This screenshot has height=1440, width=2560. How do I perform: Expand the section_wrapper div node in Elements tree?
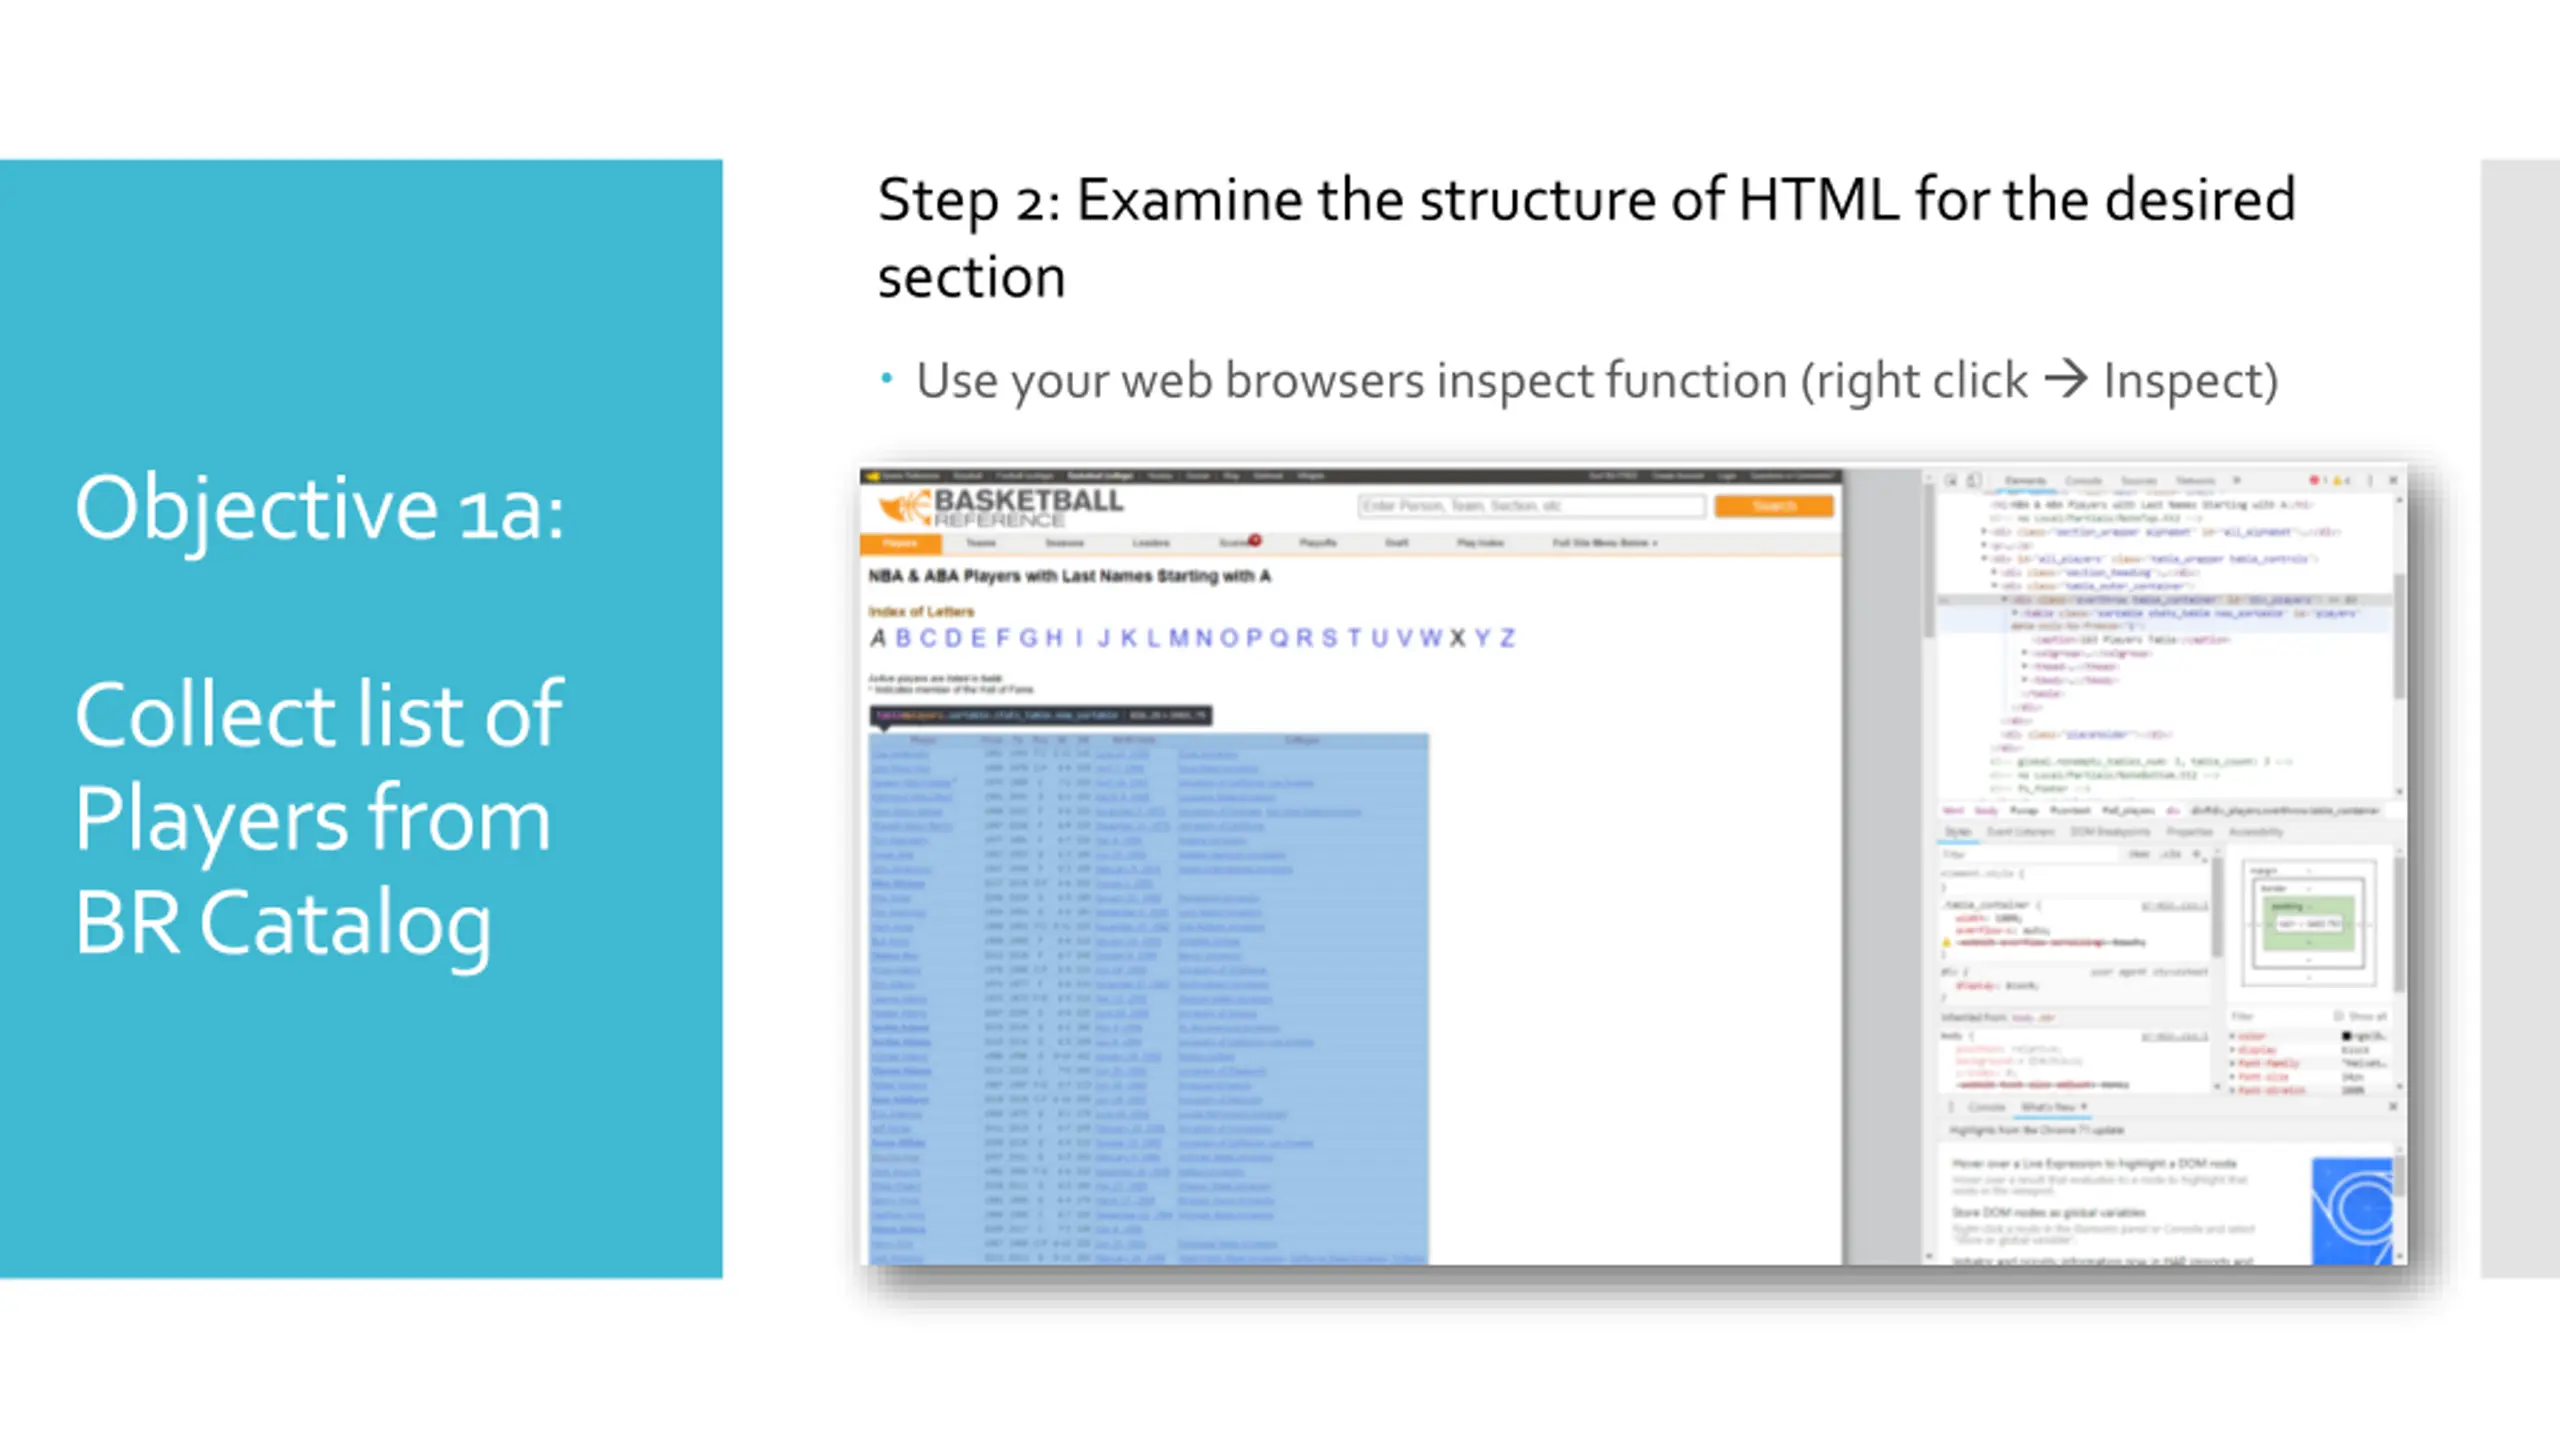1984,531
